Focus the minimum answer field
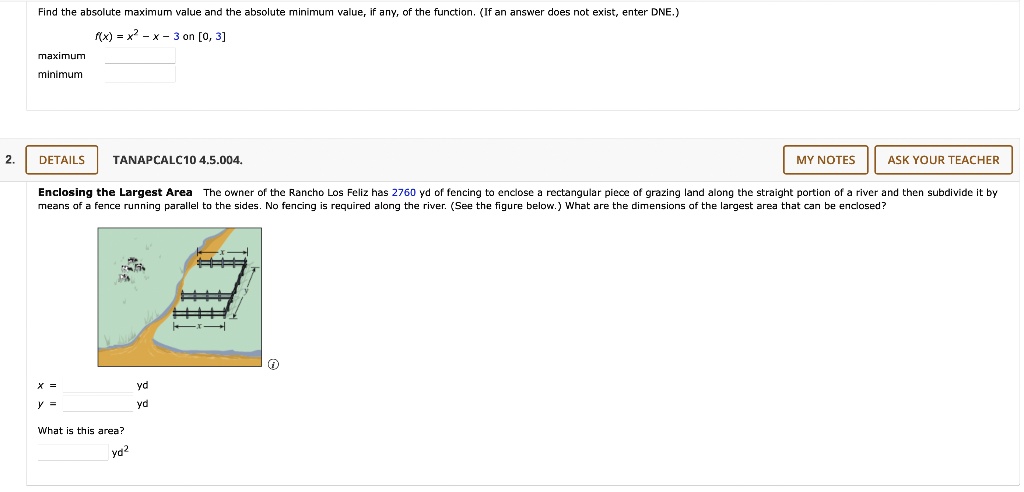The height and width of the screenshot is (492, 1024). tap(140, 74)
